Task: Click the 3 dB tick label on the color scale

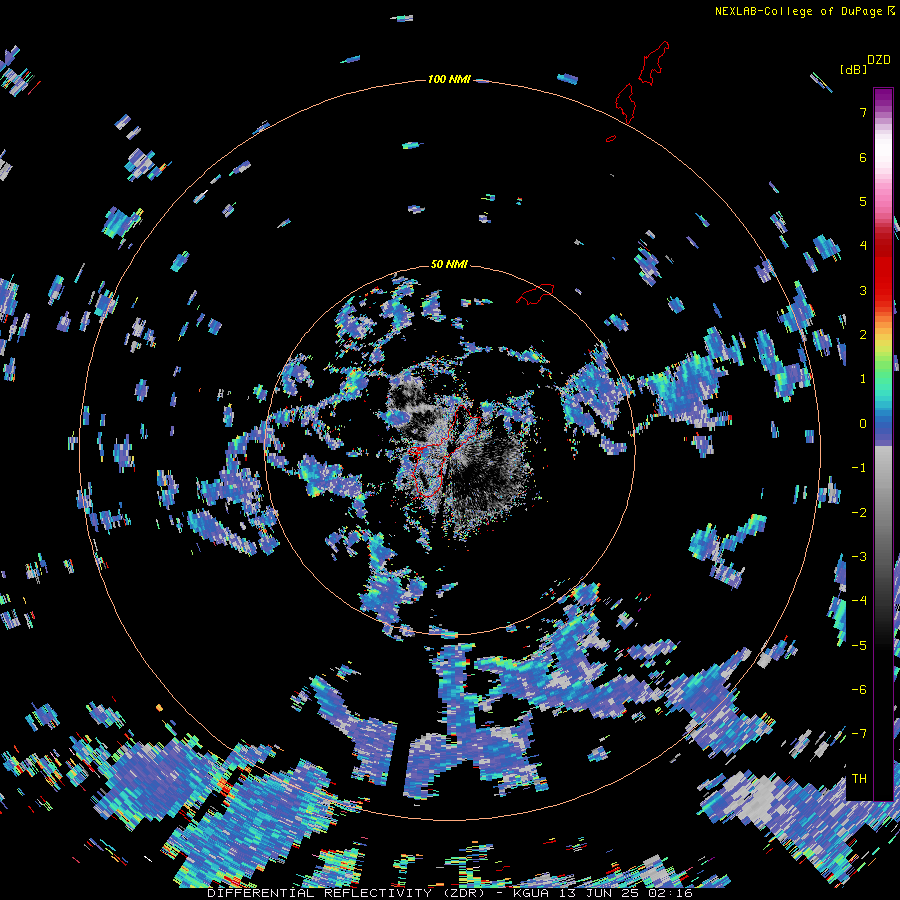Action: pyautogui.click(x=863, y=290)
